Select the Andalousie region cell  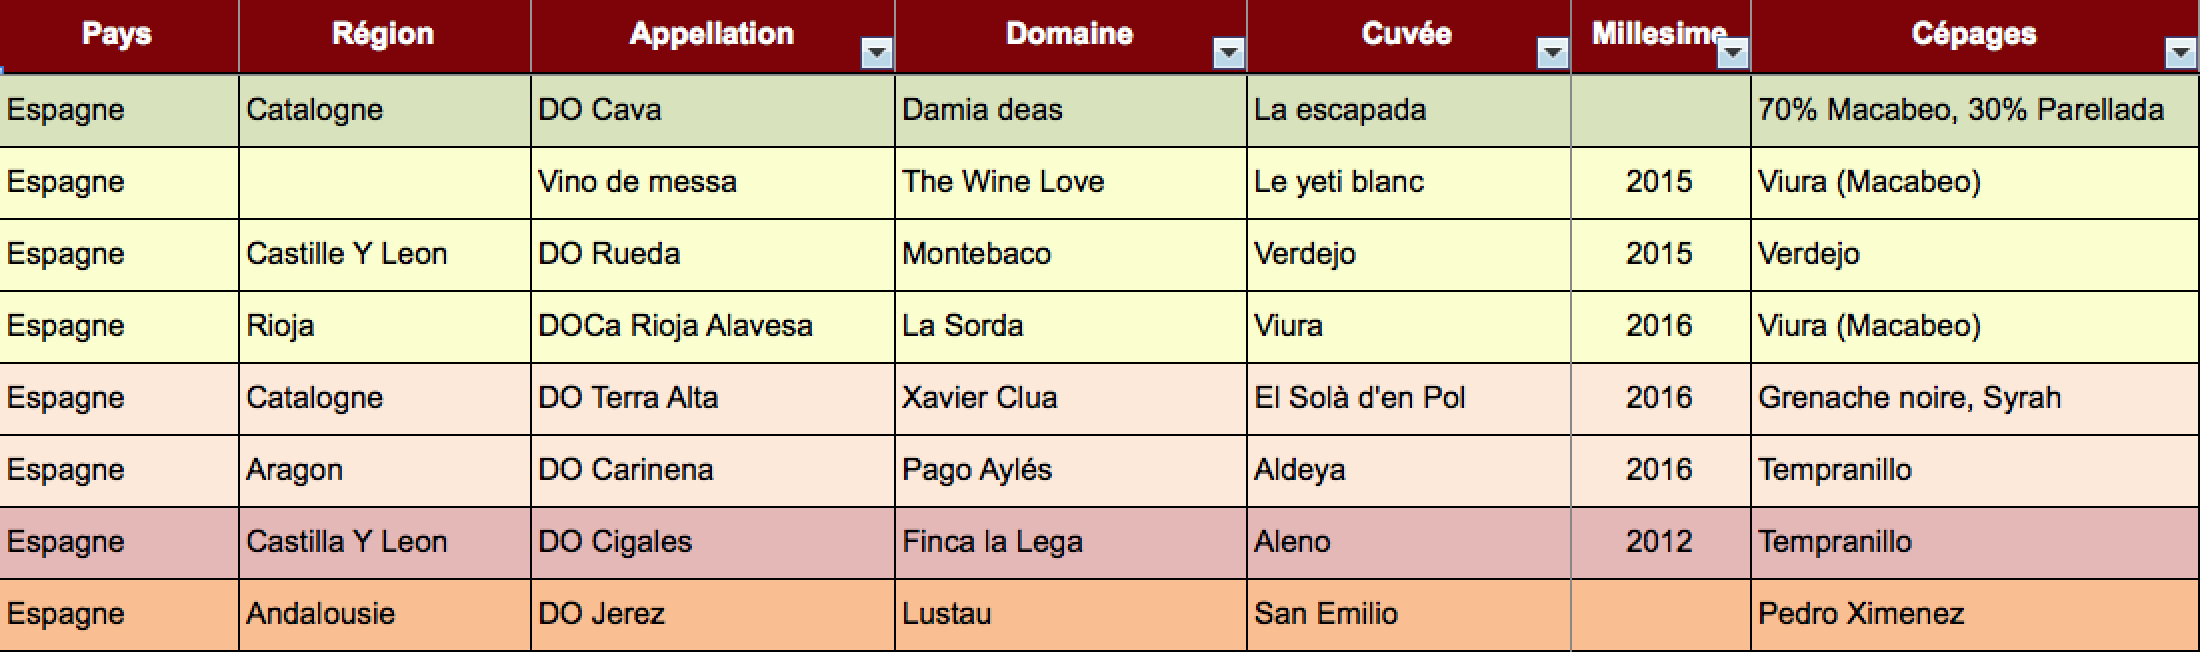click(385, 614)
